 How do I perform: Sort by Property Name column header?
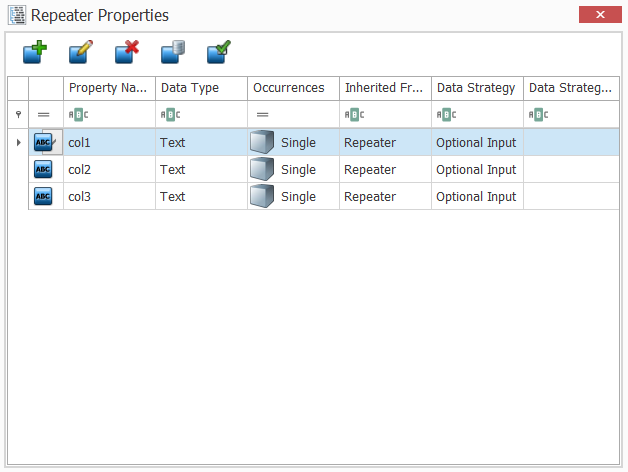click(109, 88)
